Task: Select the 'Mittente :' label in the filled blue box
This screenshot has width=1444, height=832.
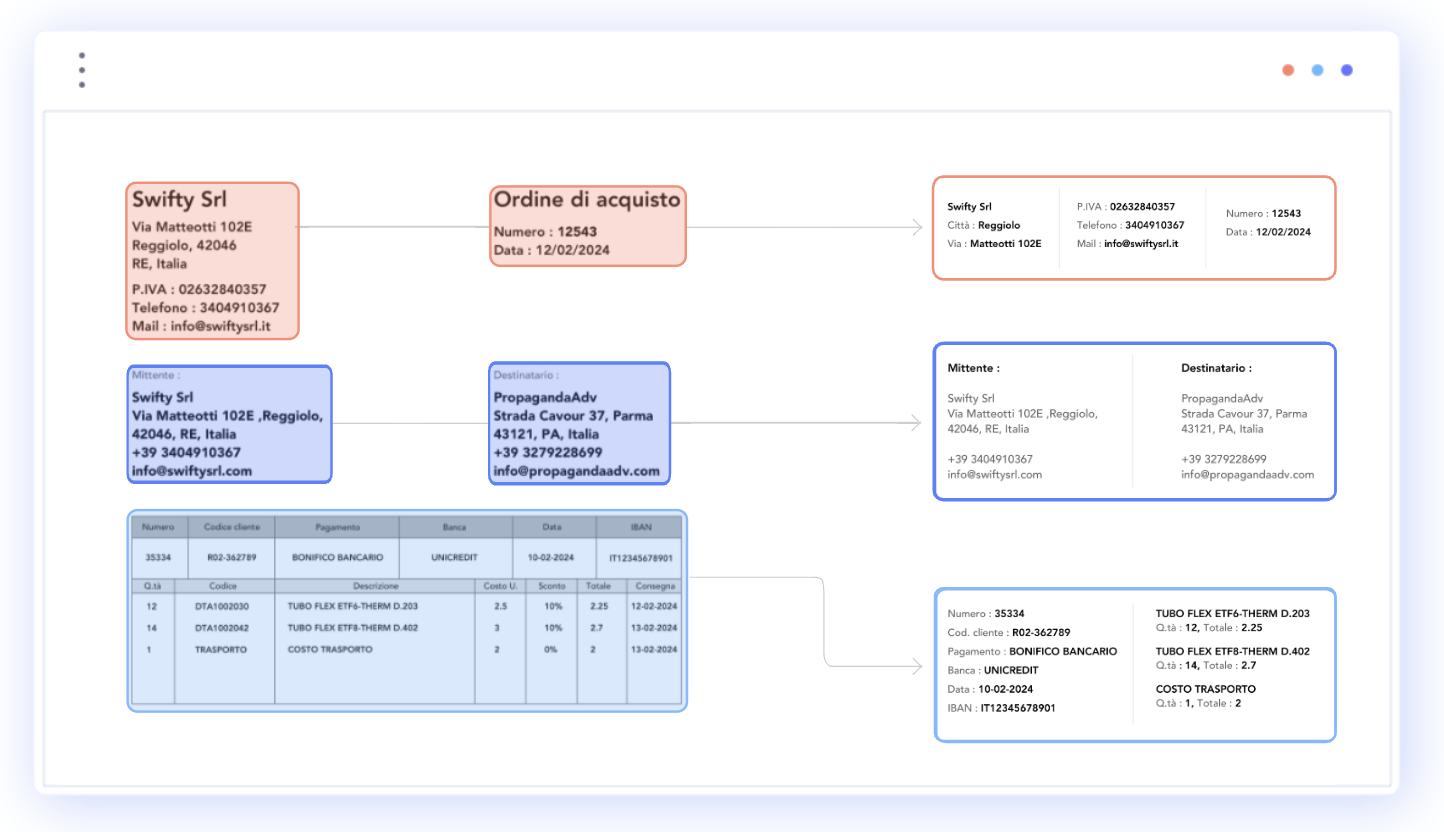Action: 156,376
